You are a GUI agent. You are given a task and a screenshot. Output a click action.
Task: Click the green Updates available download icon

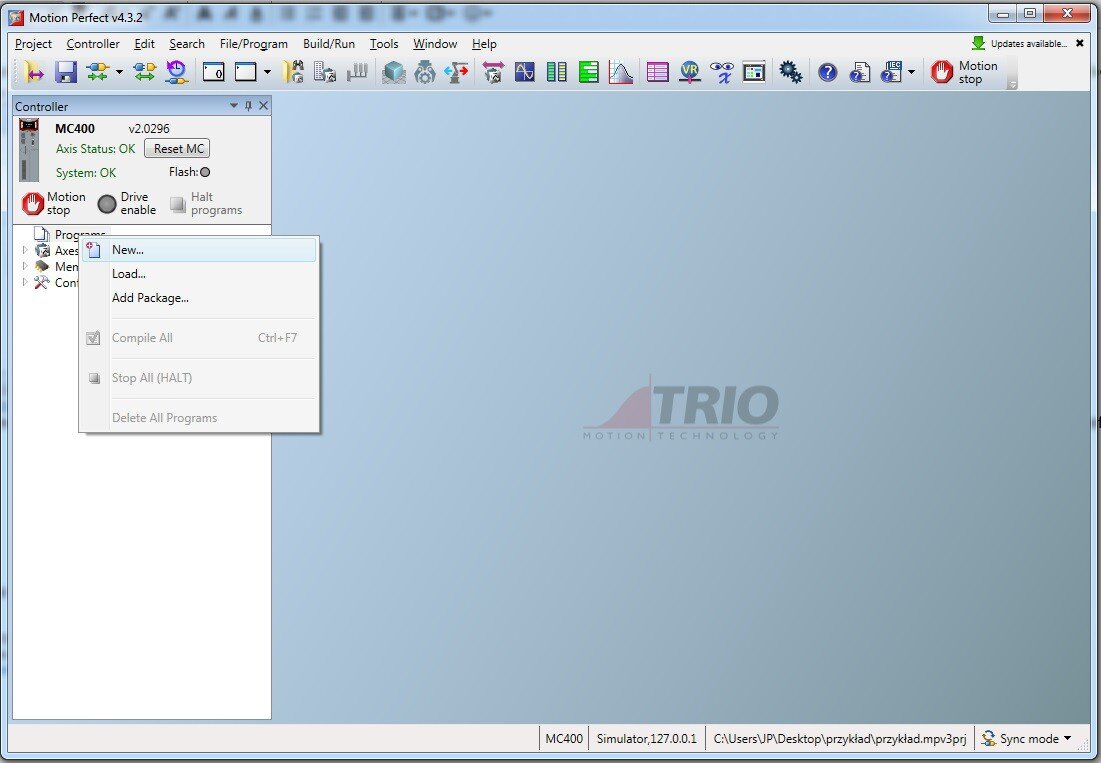click(x=978, y=44)
